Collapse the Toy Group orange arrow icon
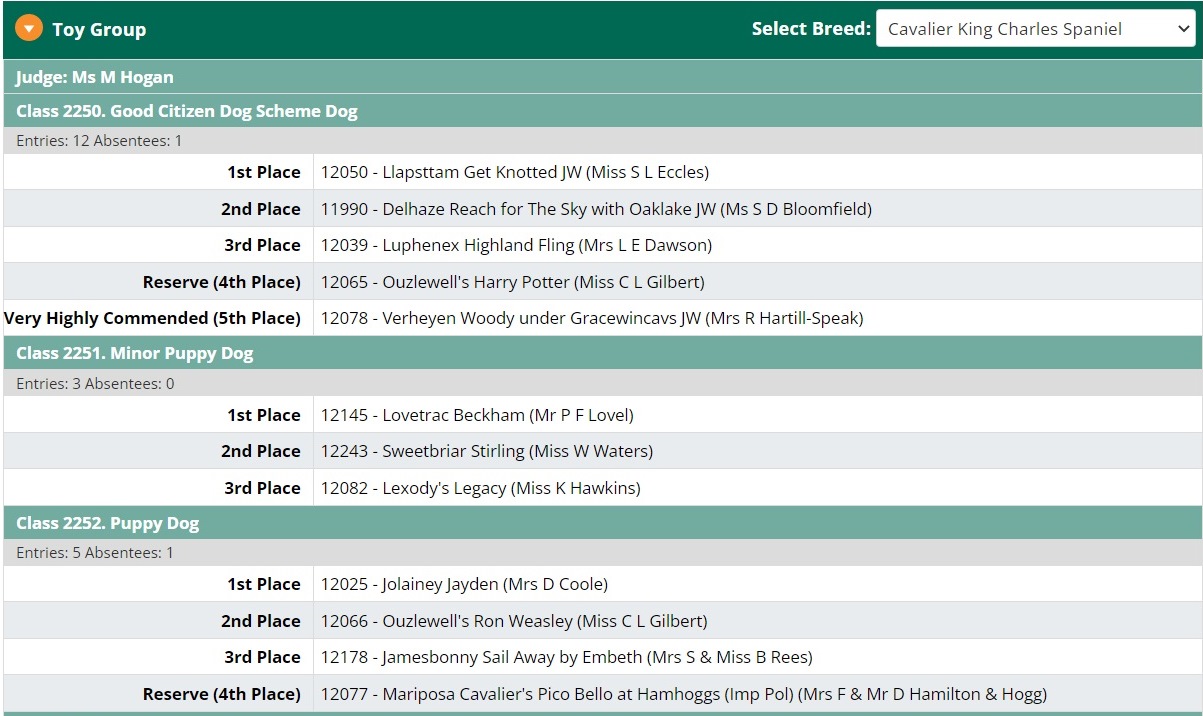Screen dimensions: 1203x716 click(28, 29)
